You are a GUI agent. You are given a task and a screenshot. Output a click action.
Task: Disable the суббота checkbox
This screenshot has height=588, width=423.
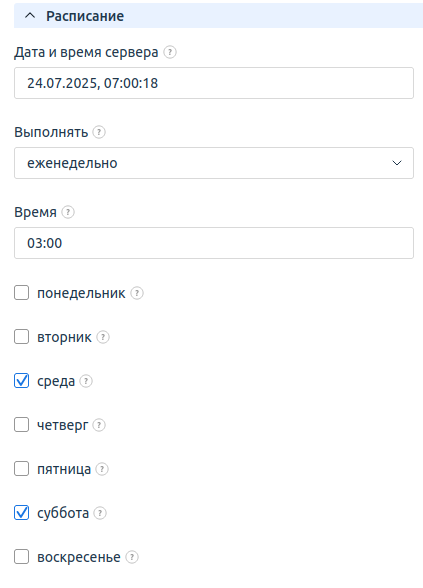21,513
